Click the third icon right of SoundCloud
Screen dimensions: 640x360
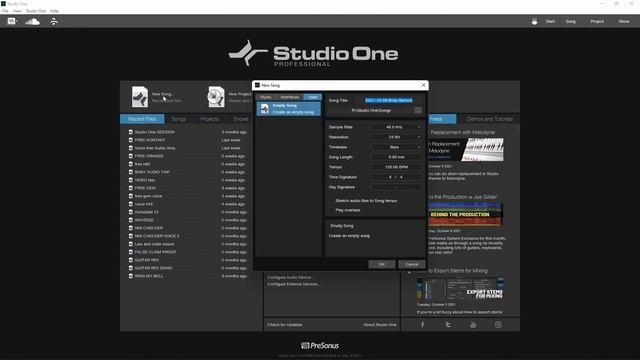(53, 22)
